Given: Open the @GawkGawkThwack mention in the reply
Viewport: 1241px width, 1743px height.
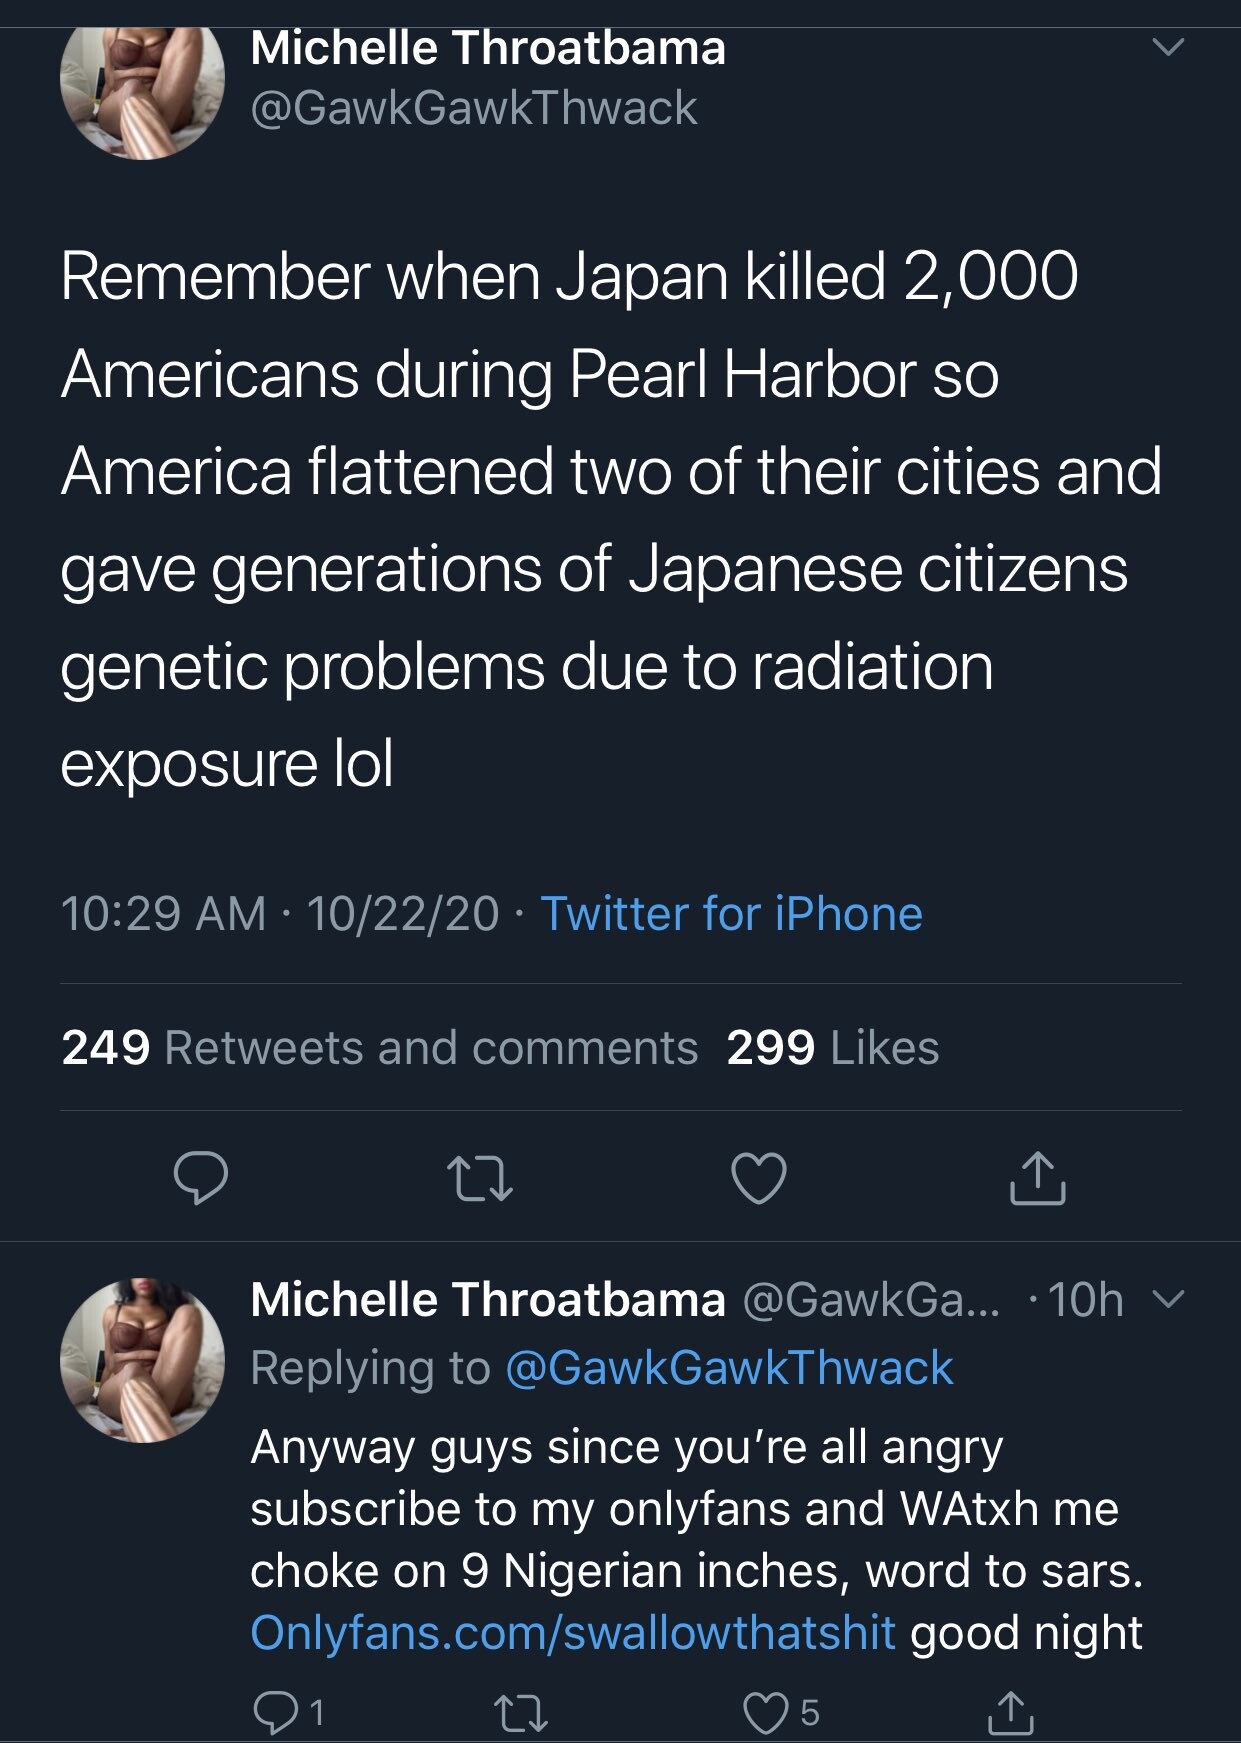Looking at the screenshot, I should [729, 1368].
